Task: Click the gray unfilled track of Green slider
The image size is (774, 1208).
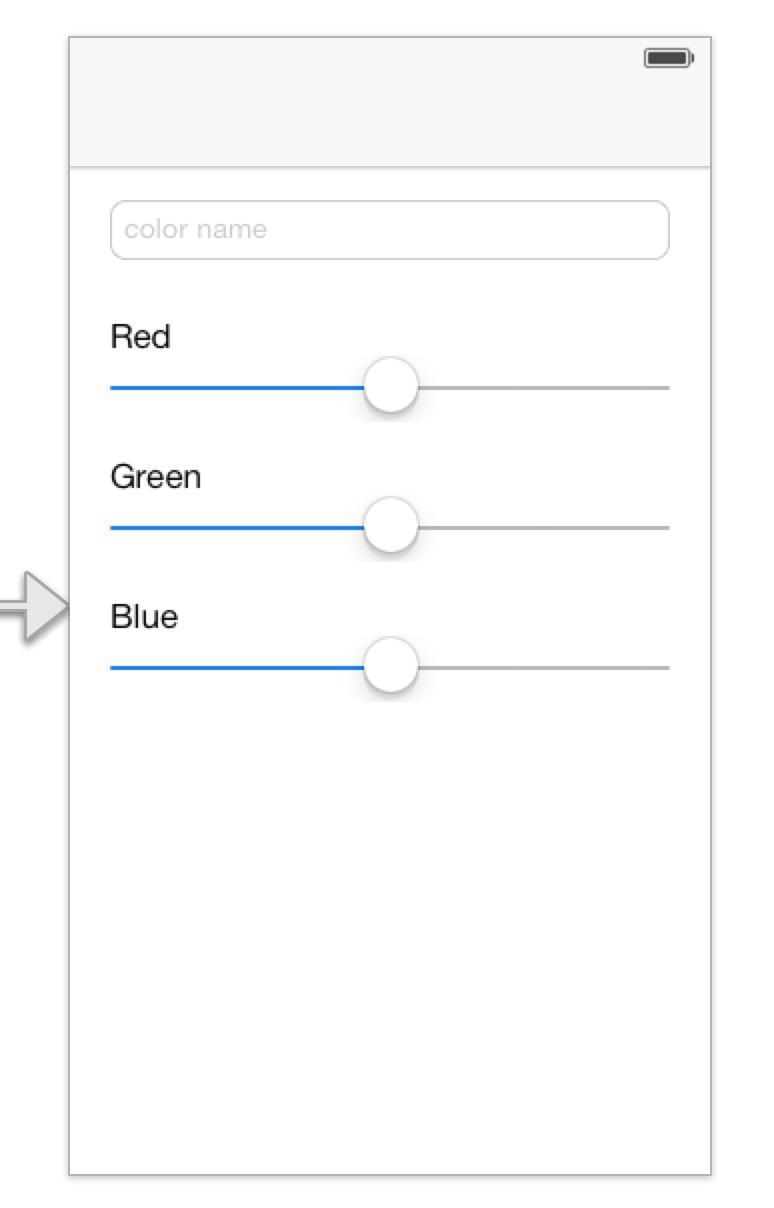Action: coord(543,527)
